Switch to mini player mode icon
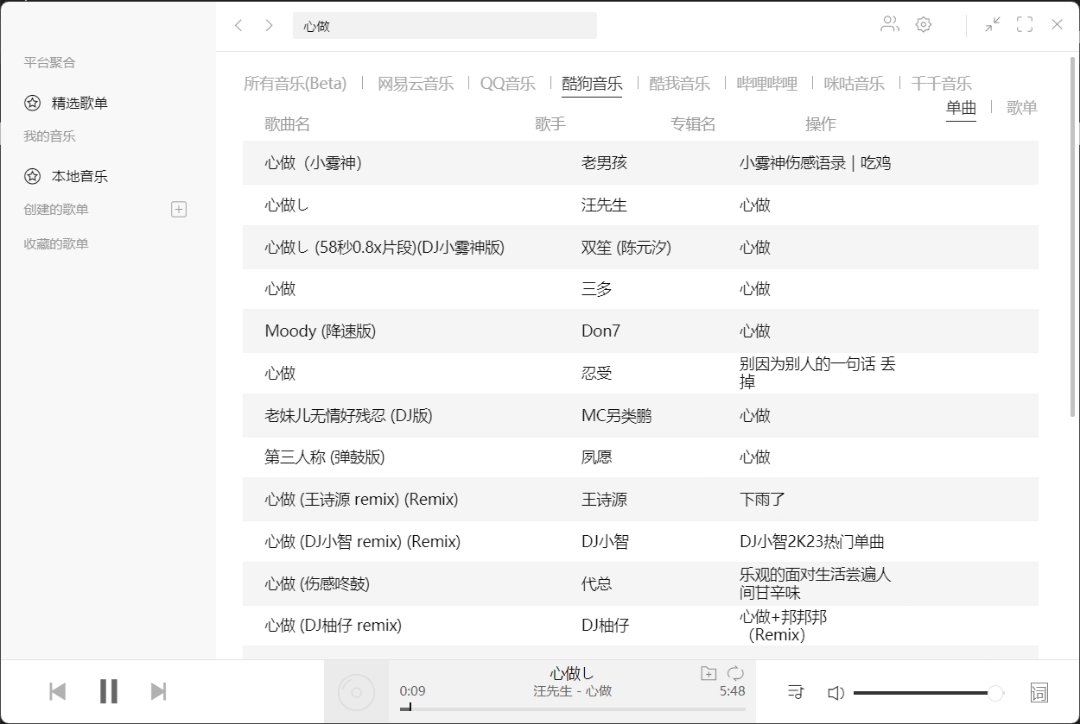 coord(992,25)
